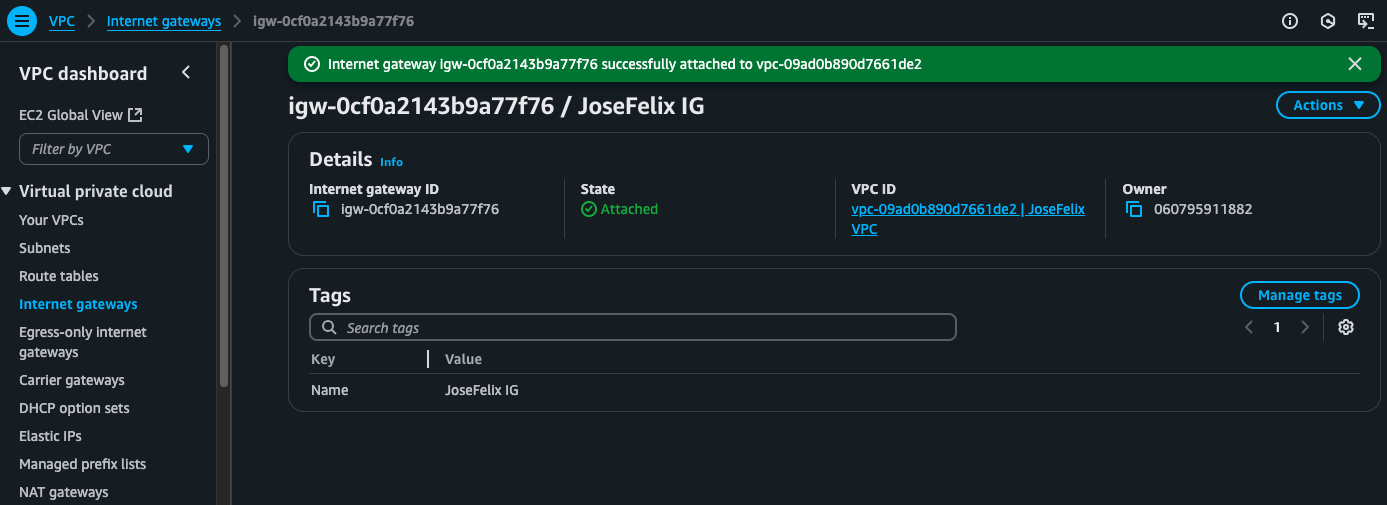Click the VPC dashboard sidebar title

[83, 73]
